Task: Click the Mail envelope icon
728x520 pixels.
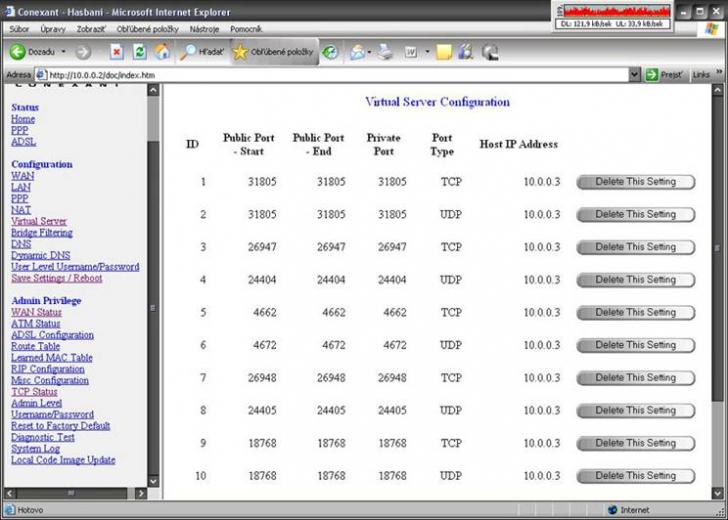Action: (x=357, y=52)
